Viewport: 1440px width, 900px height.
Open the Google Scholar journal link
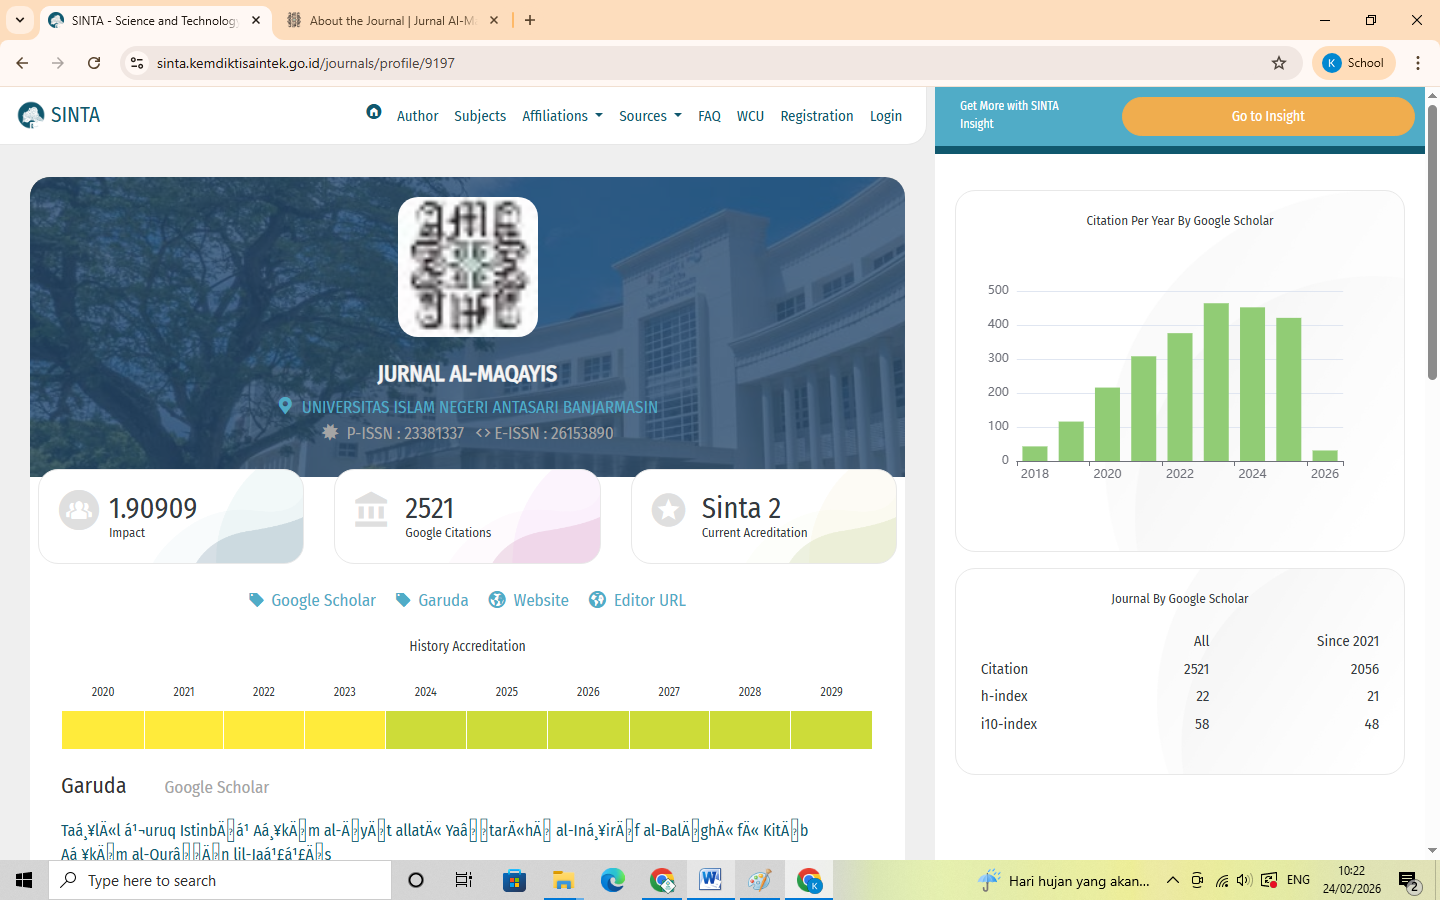click(313, 600)
